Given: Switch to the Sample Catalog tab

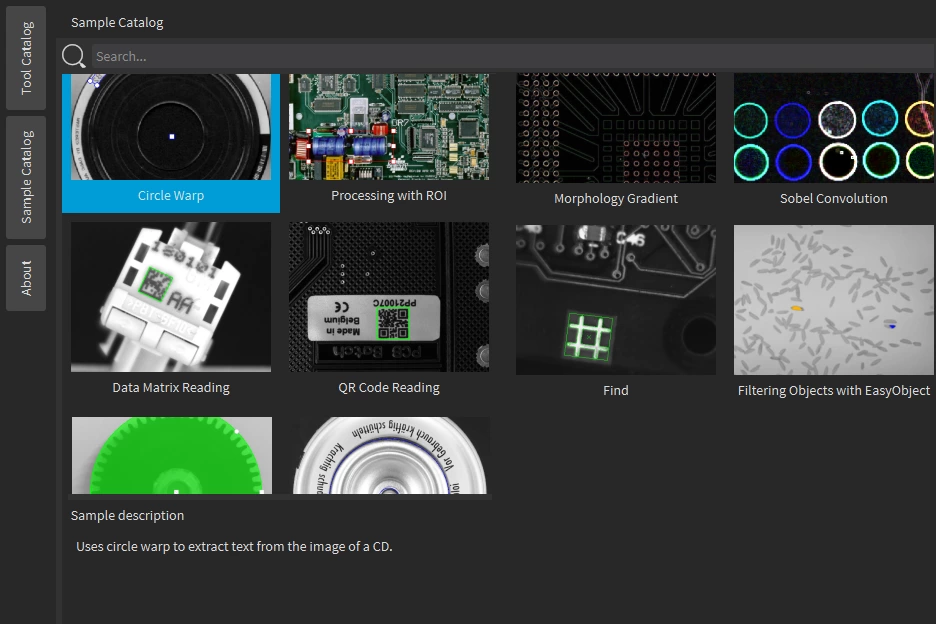Looking at the screenshot, I should pyautogui.click(x=26, y=177).
